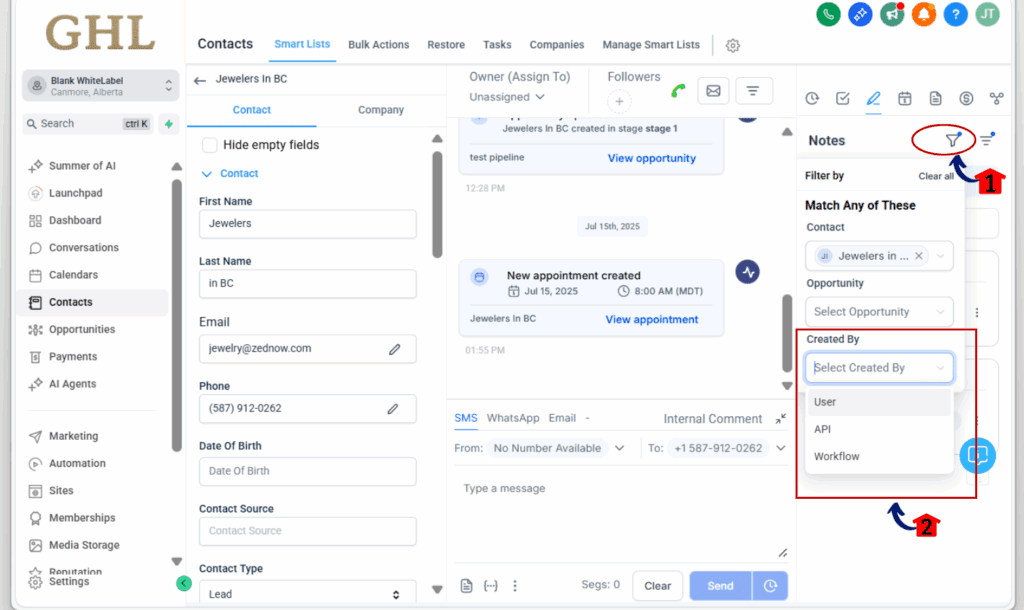1024x610 pixels.
Task: Remove Jewelers in contact filter chip
Action: (x=919, y=256)
